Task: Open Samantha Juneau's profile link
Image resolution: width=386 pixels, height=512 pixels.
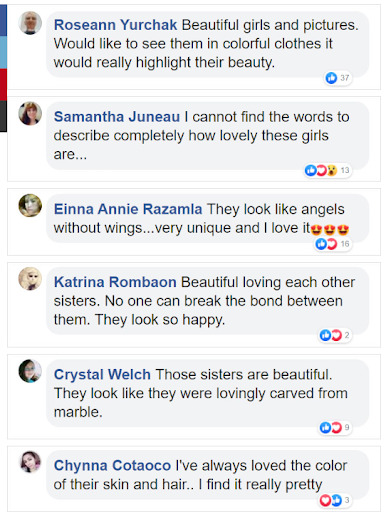Action: tap(117, 117)
